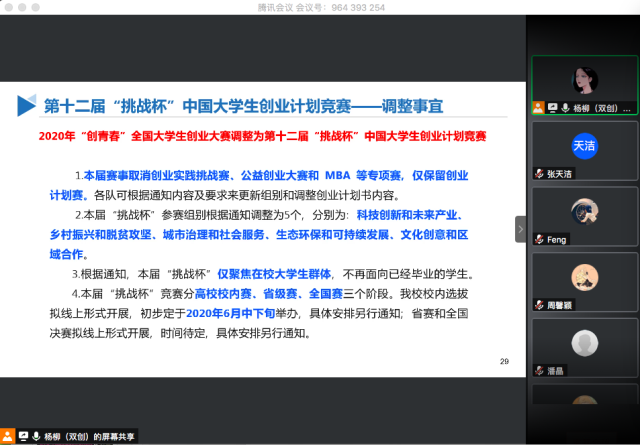Click the 杨柳(双创) name label in sidebar
Viewport: 640px width, 445px height.
click(x=600, y=108)
